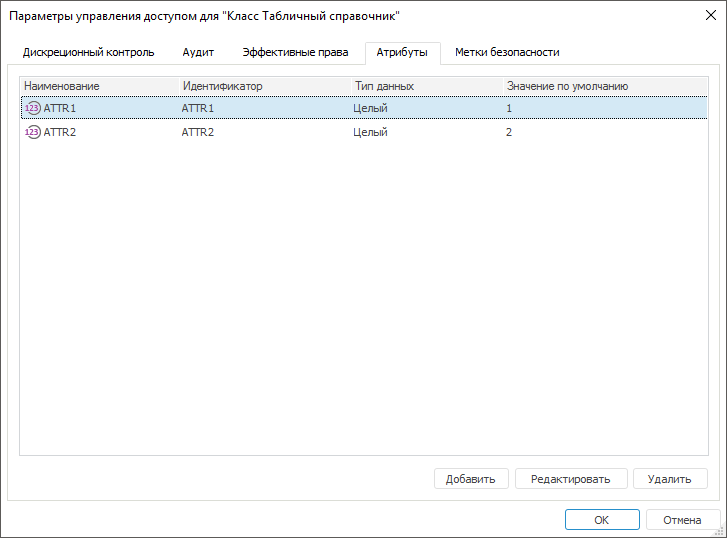Switch to the Дискреционный контроль tab
The height and width of the screenshot is (538, 727).
89,52
